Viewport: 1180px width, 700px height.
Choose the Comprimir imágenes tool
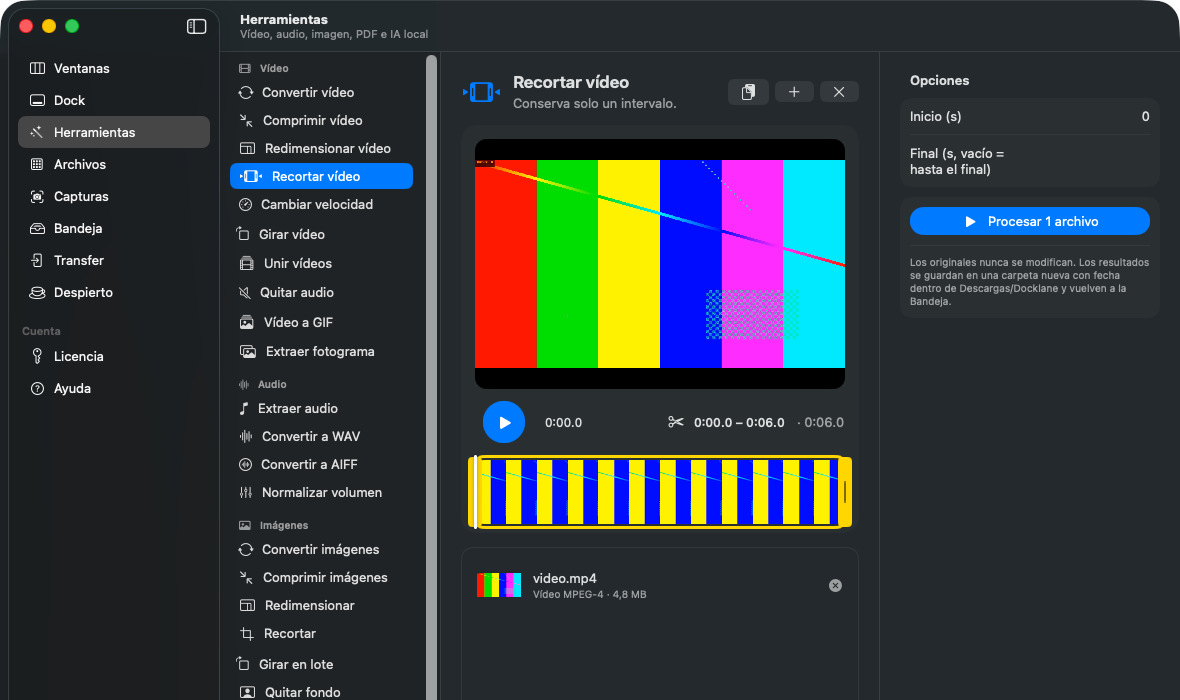pos(321,577)
